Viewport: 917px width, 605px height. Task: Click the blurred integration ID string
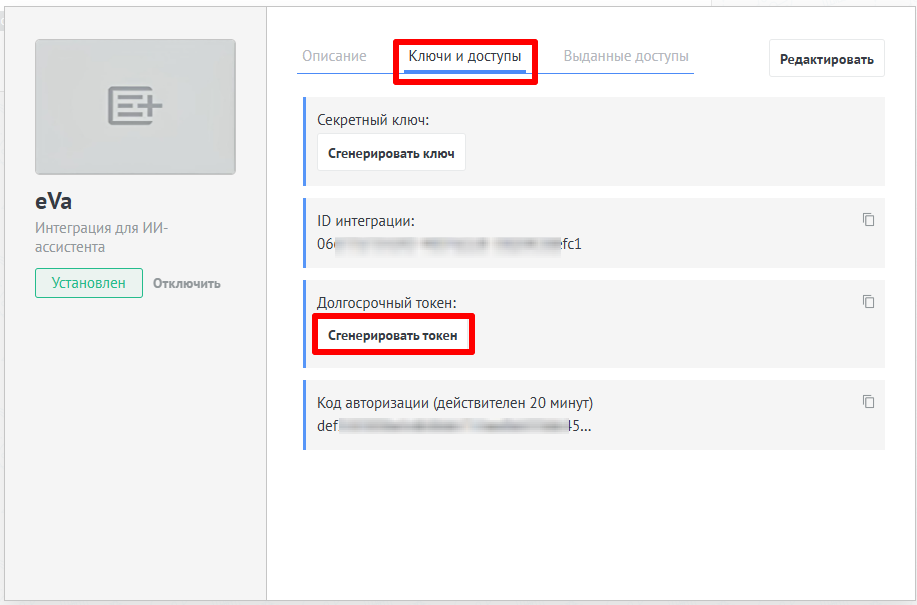[x=449, y=243]
